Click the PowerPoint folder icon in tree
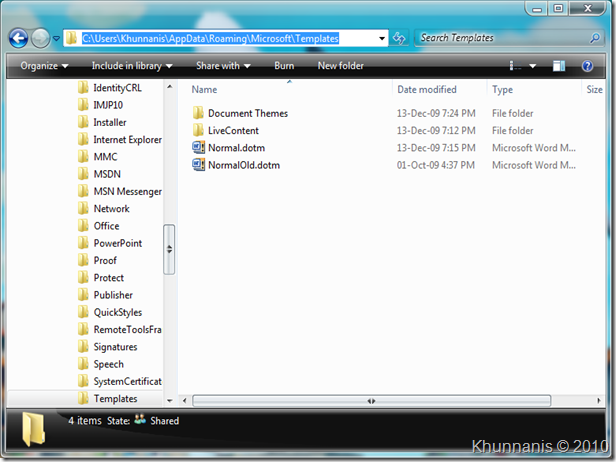This screenshot has height=462, width=616. [83, 243]
